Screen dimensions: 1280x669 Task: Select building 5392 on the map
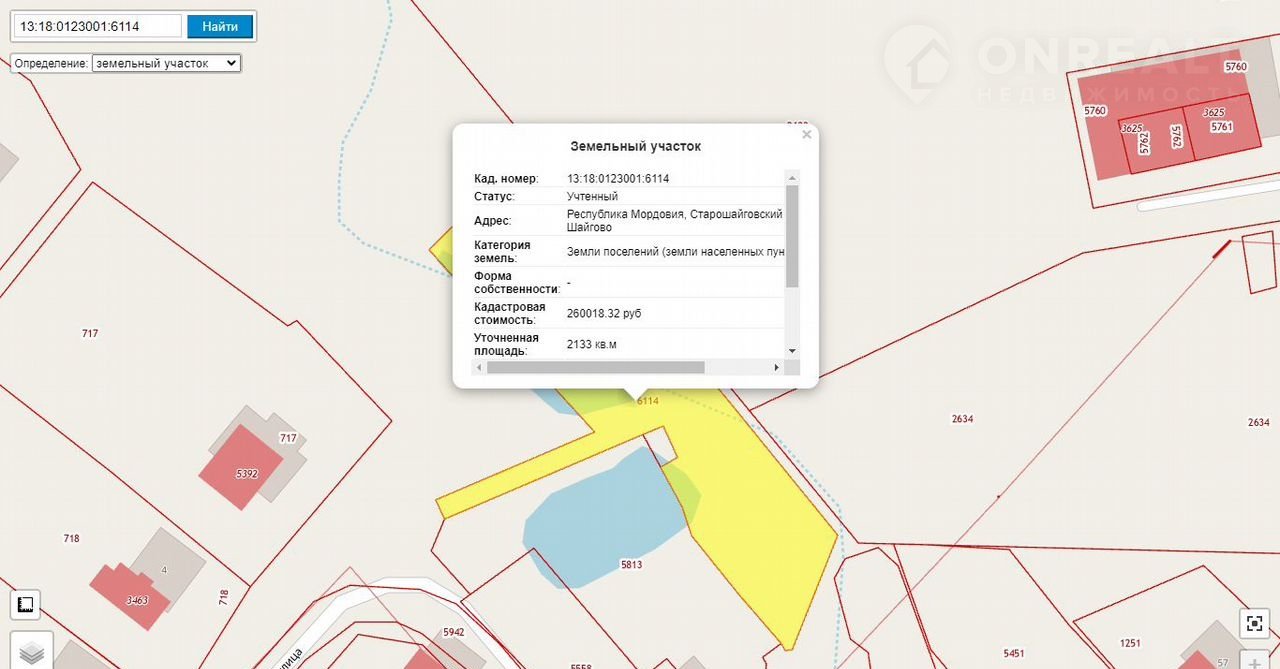(x=241, y=468)
